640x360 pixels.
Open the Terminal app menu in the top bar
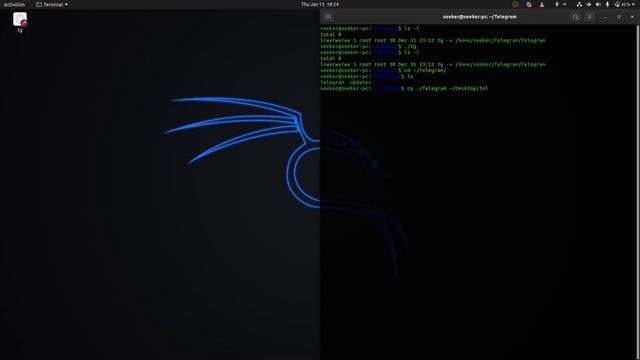point(52,4)
